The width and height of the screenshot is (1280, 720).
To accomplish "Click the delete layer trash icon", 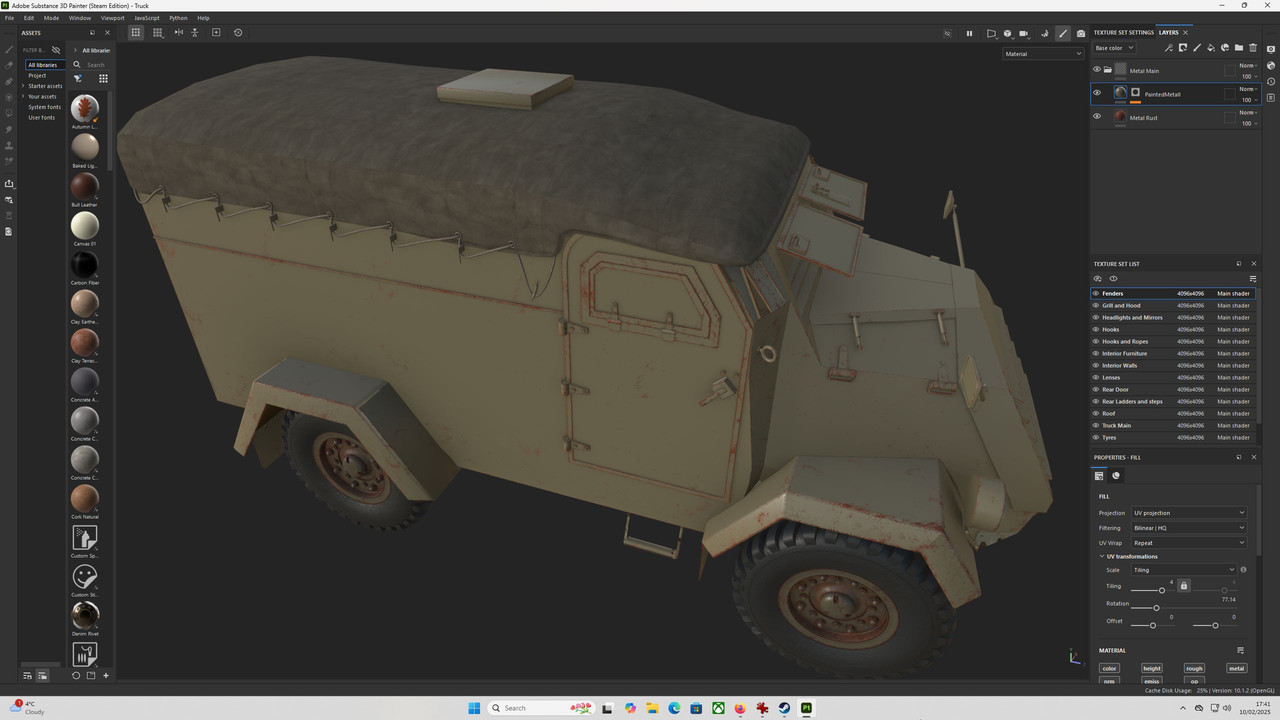I will point(1253,48).
